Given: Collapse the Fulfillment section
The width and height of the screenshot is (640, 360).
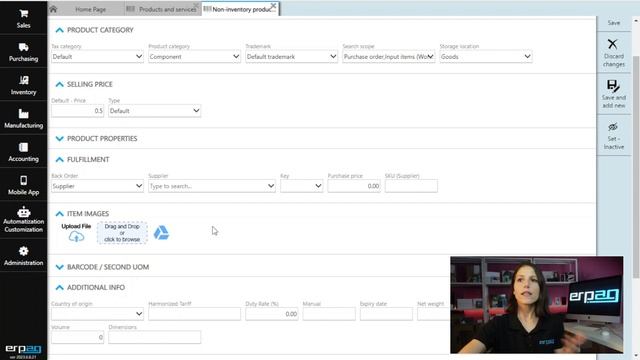Looking at the screenshot, I should click(x=60, y=159).
